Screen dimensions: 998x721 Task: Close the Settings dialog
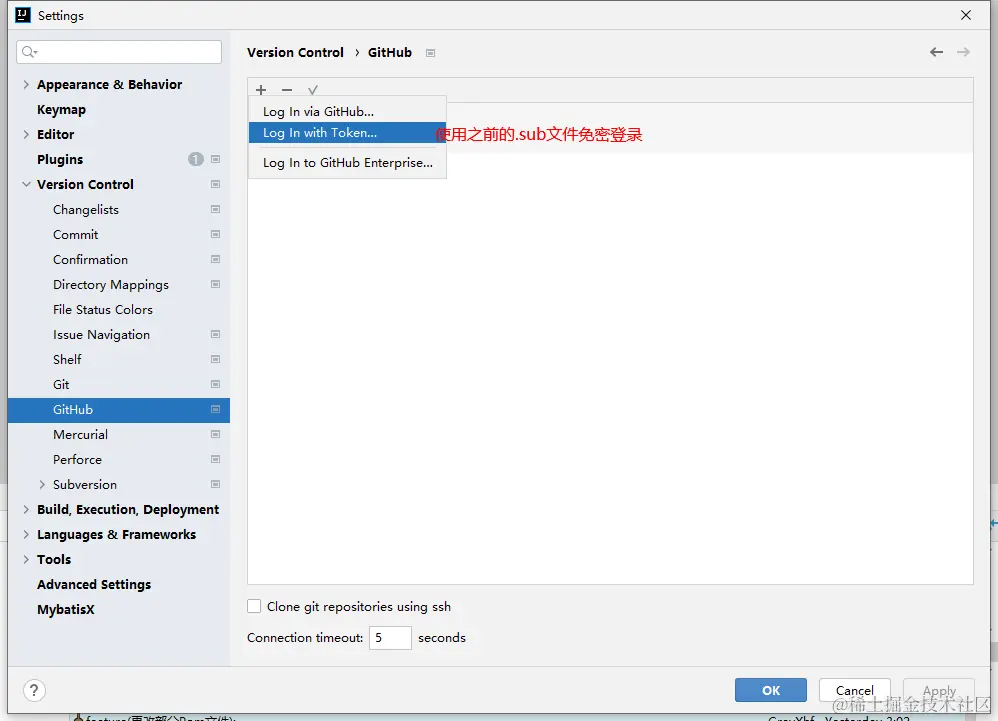coord(966,15)
